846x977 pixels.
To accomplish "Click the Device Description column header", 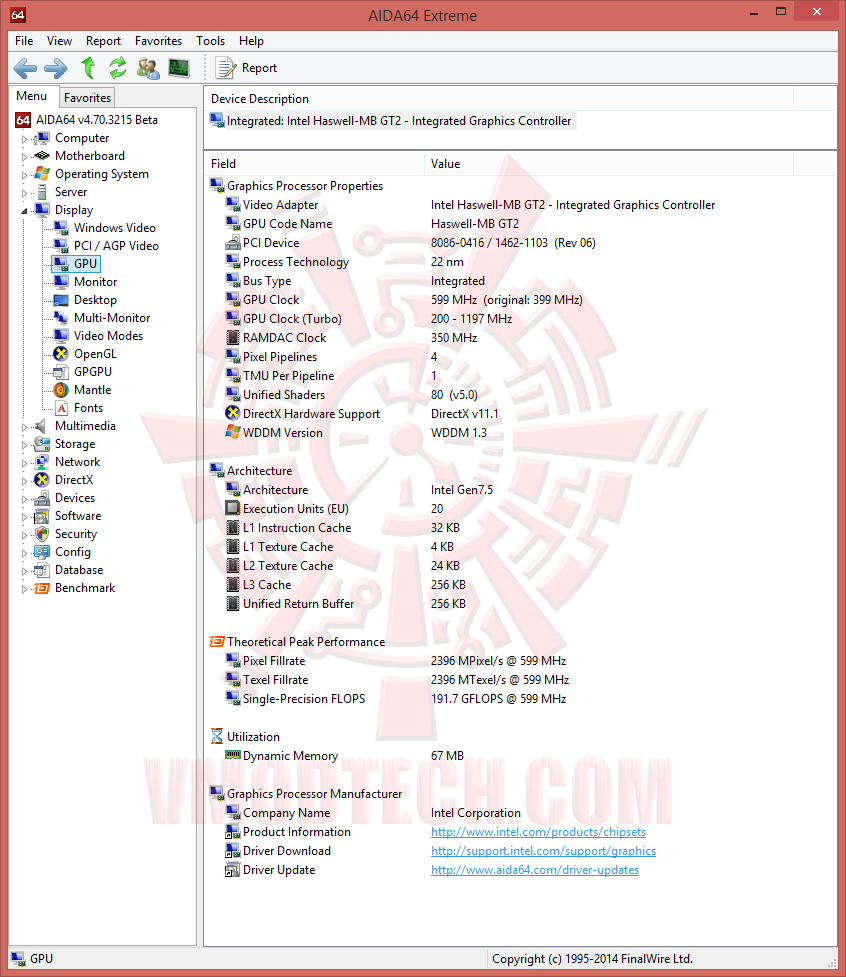I will tap(499, 99).
